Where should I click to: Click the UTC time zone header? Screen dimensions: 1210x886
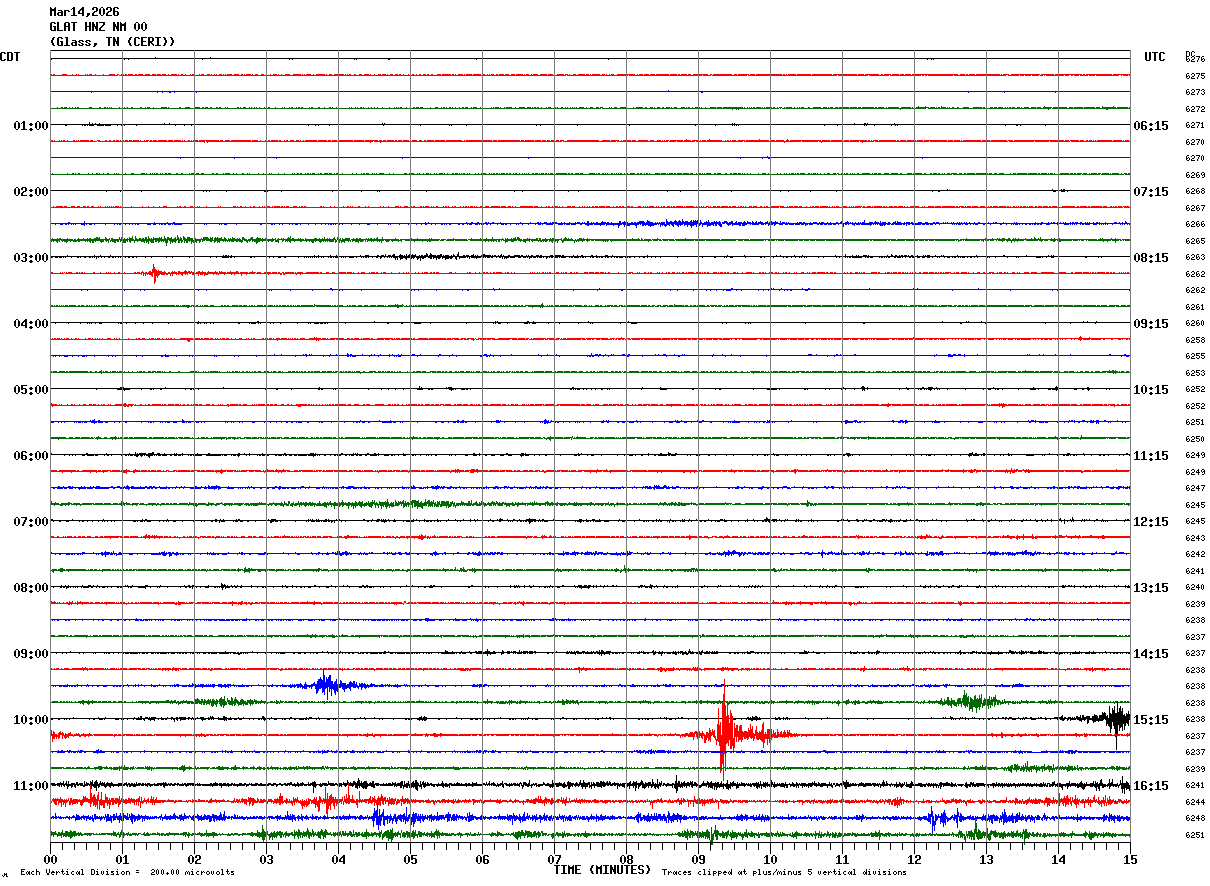pos(1155,57)
